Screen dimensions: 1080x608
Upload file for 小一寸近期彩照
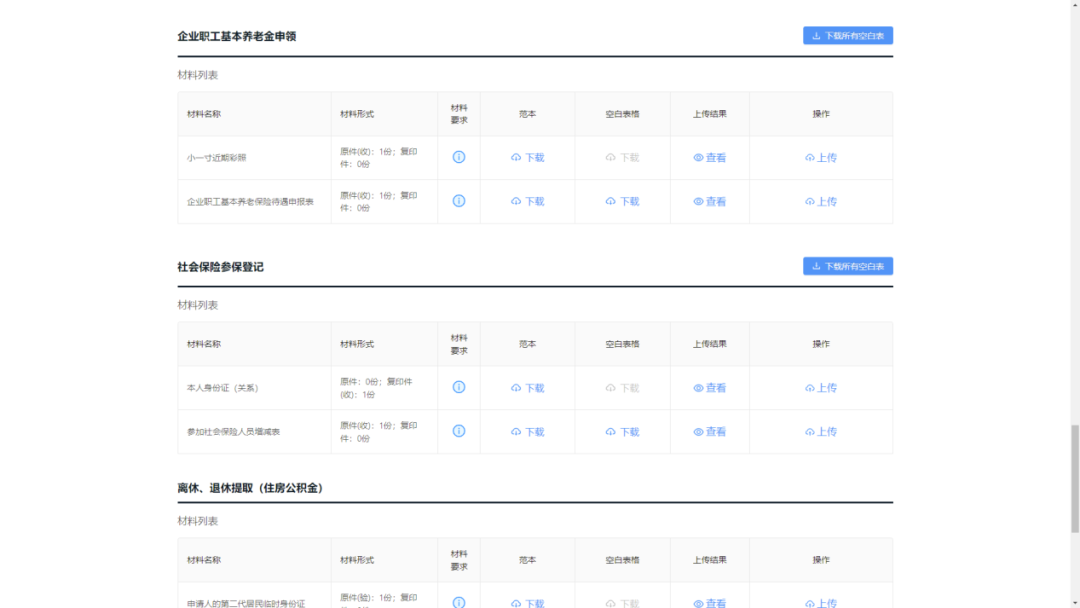(820, 158)
